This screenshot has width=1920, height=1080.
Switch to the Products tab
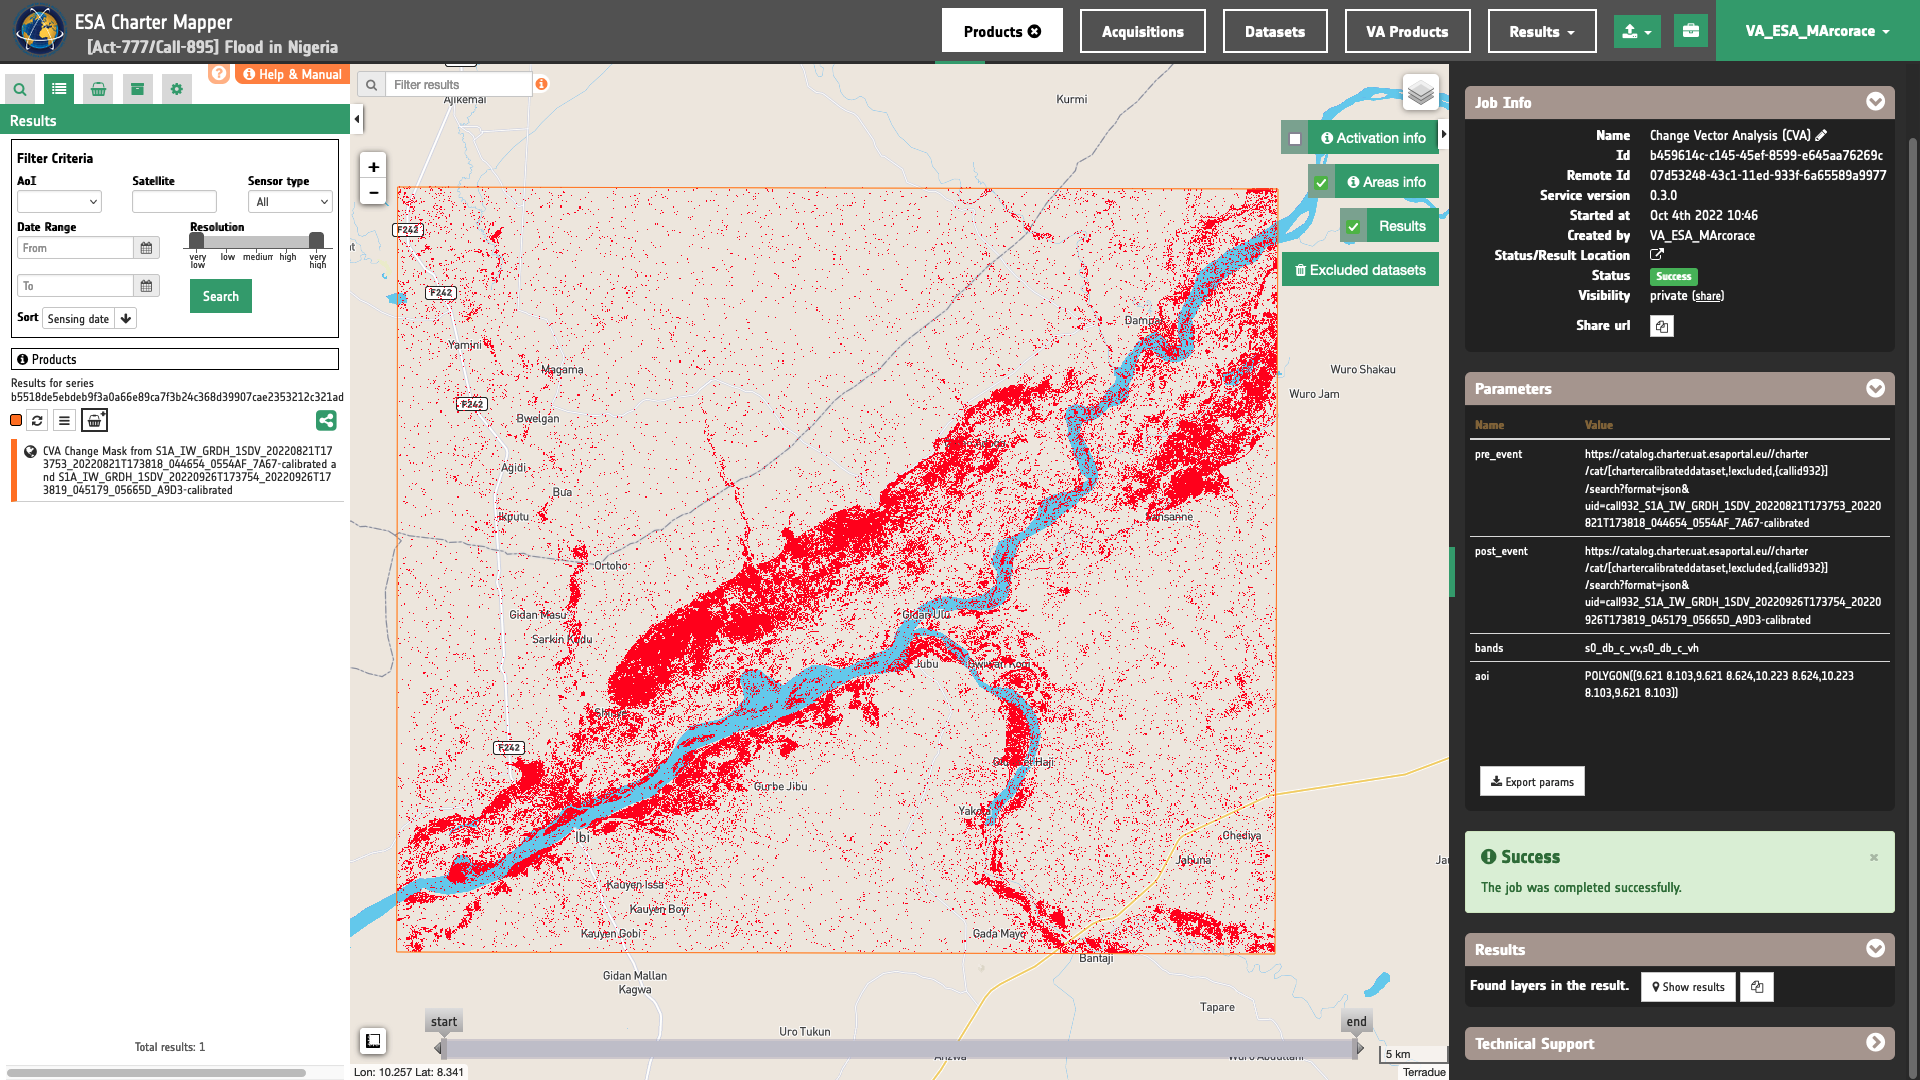click(1002, 32)
